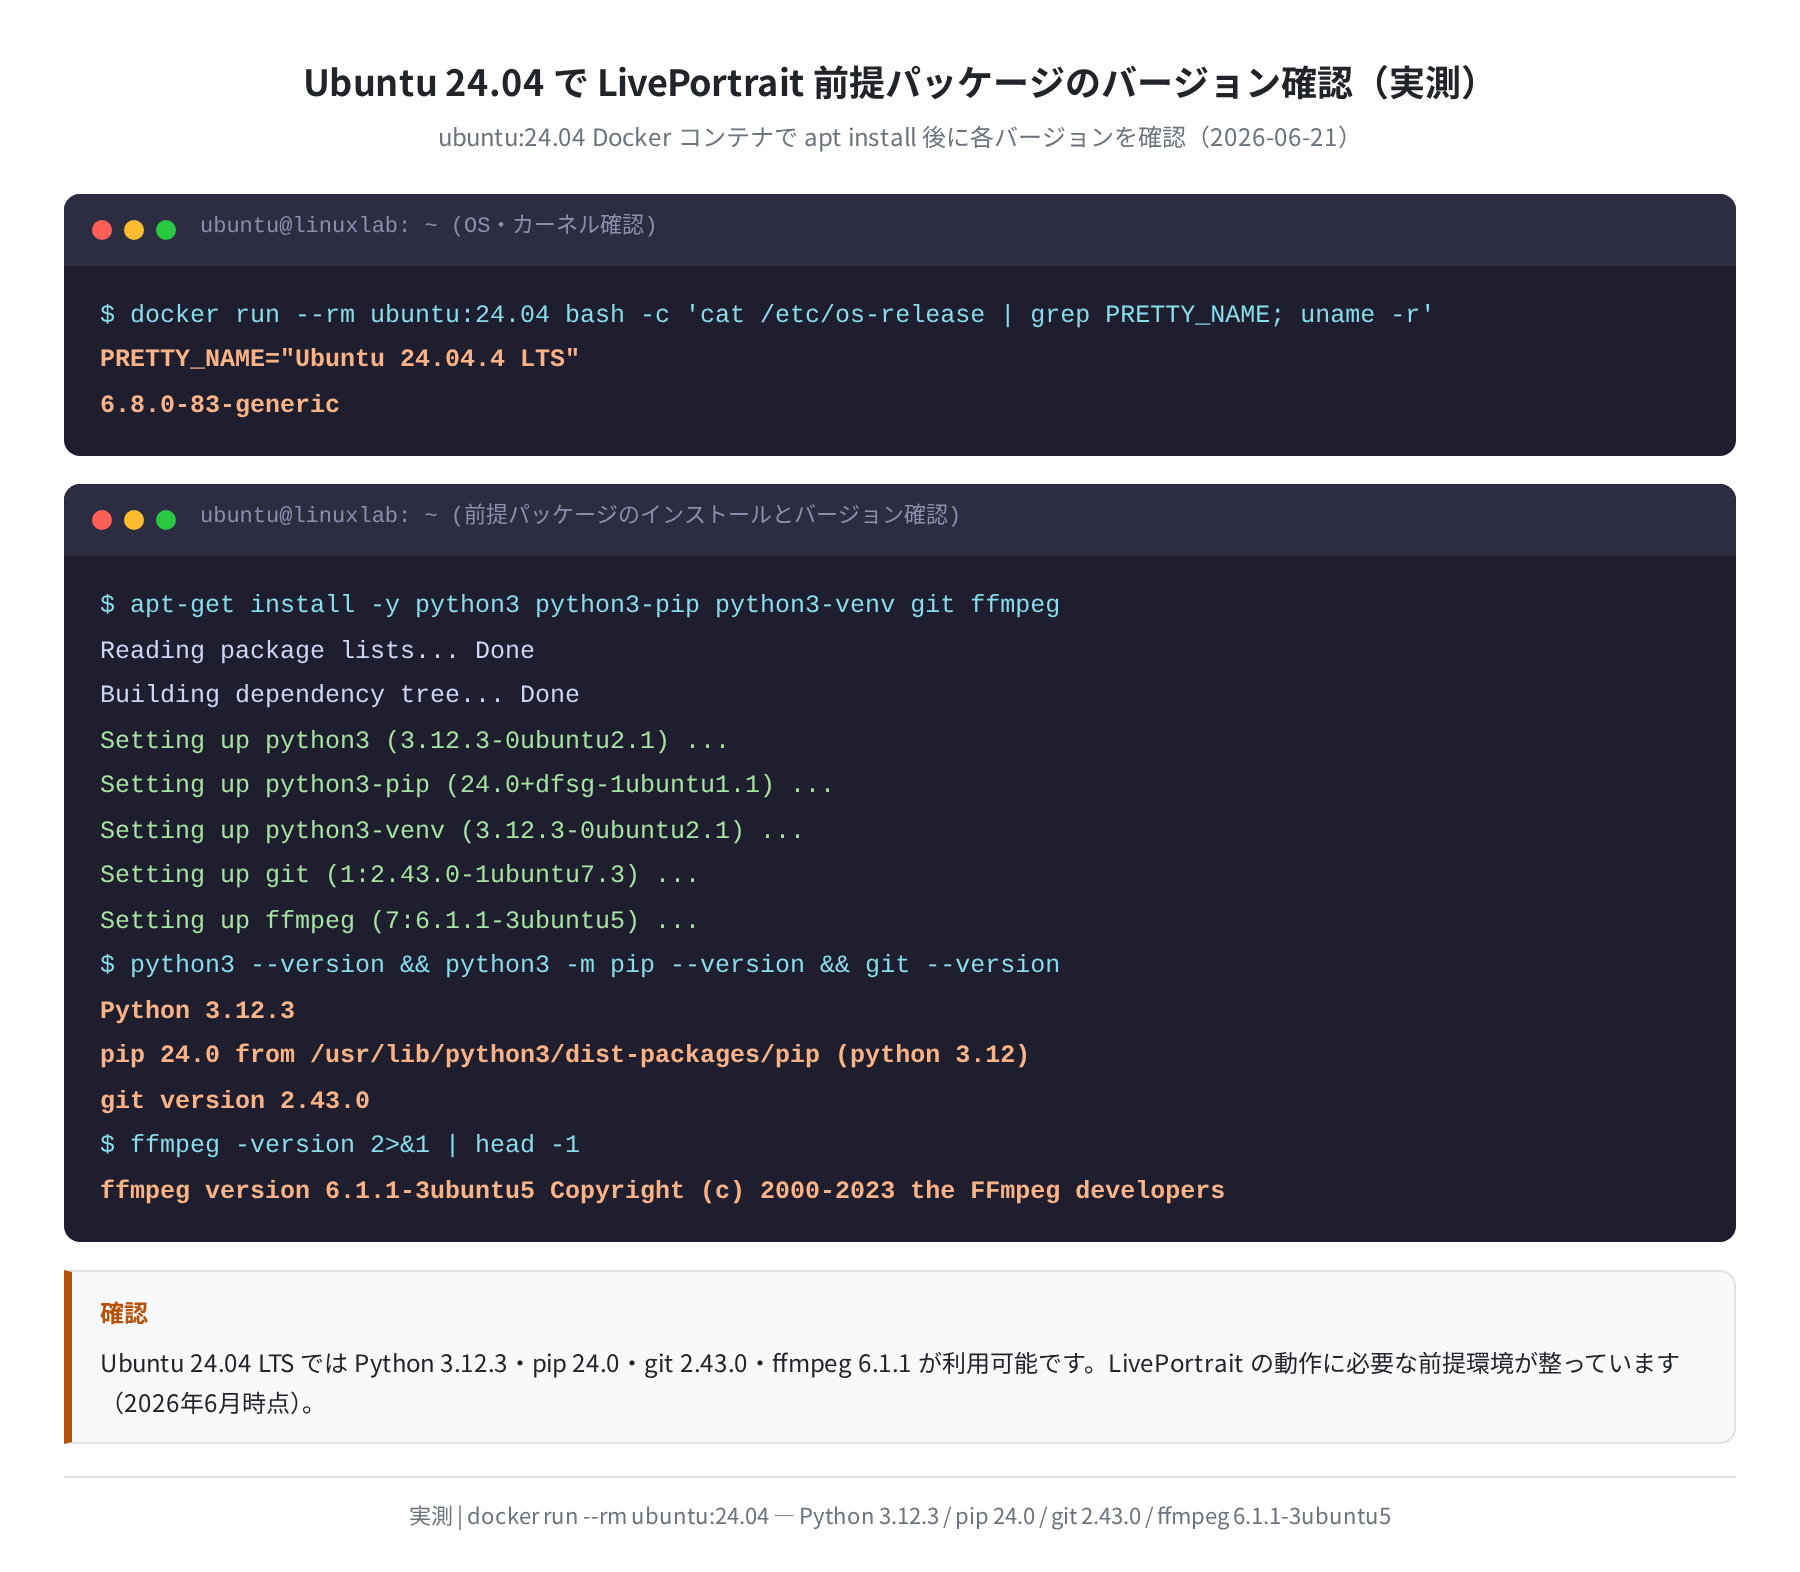Click the 'ffmpeg -version 2>&1 | head -1' command
Screen dimensions: 1800x1572
(x=340, y=1144)
